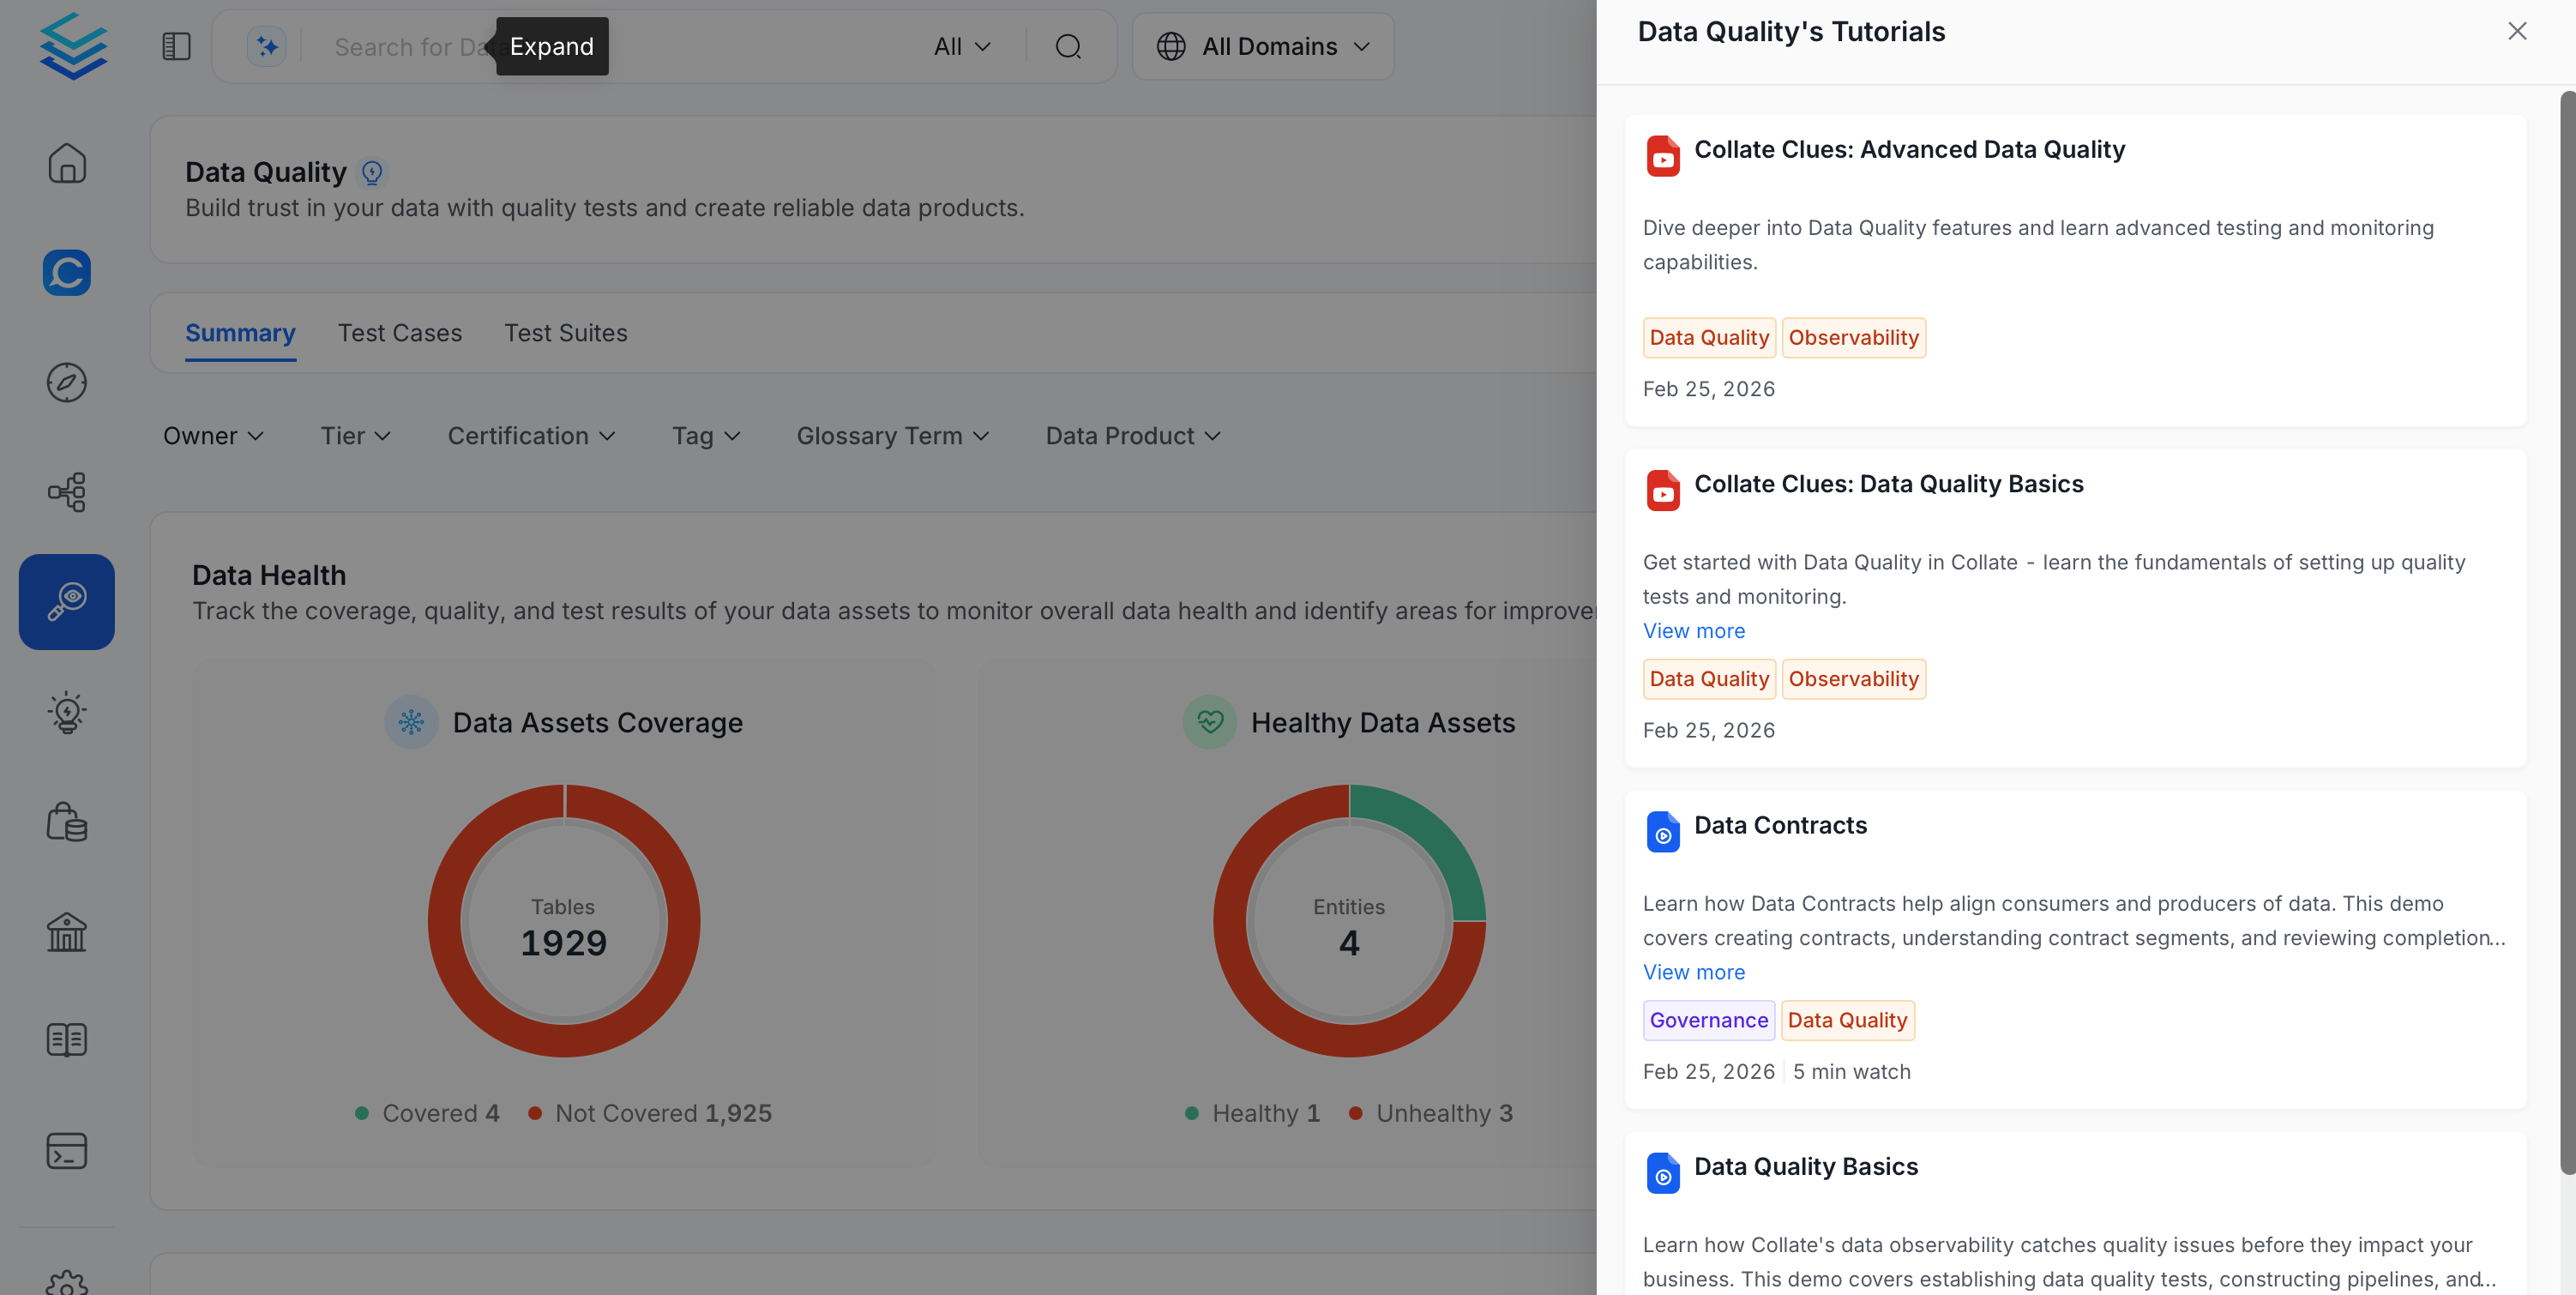Click Data Quality tag on Data Contracts card
The height and width of the screenshot is (1295, 2576).
pyautogui.click(x=1847, y=1020)
